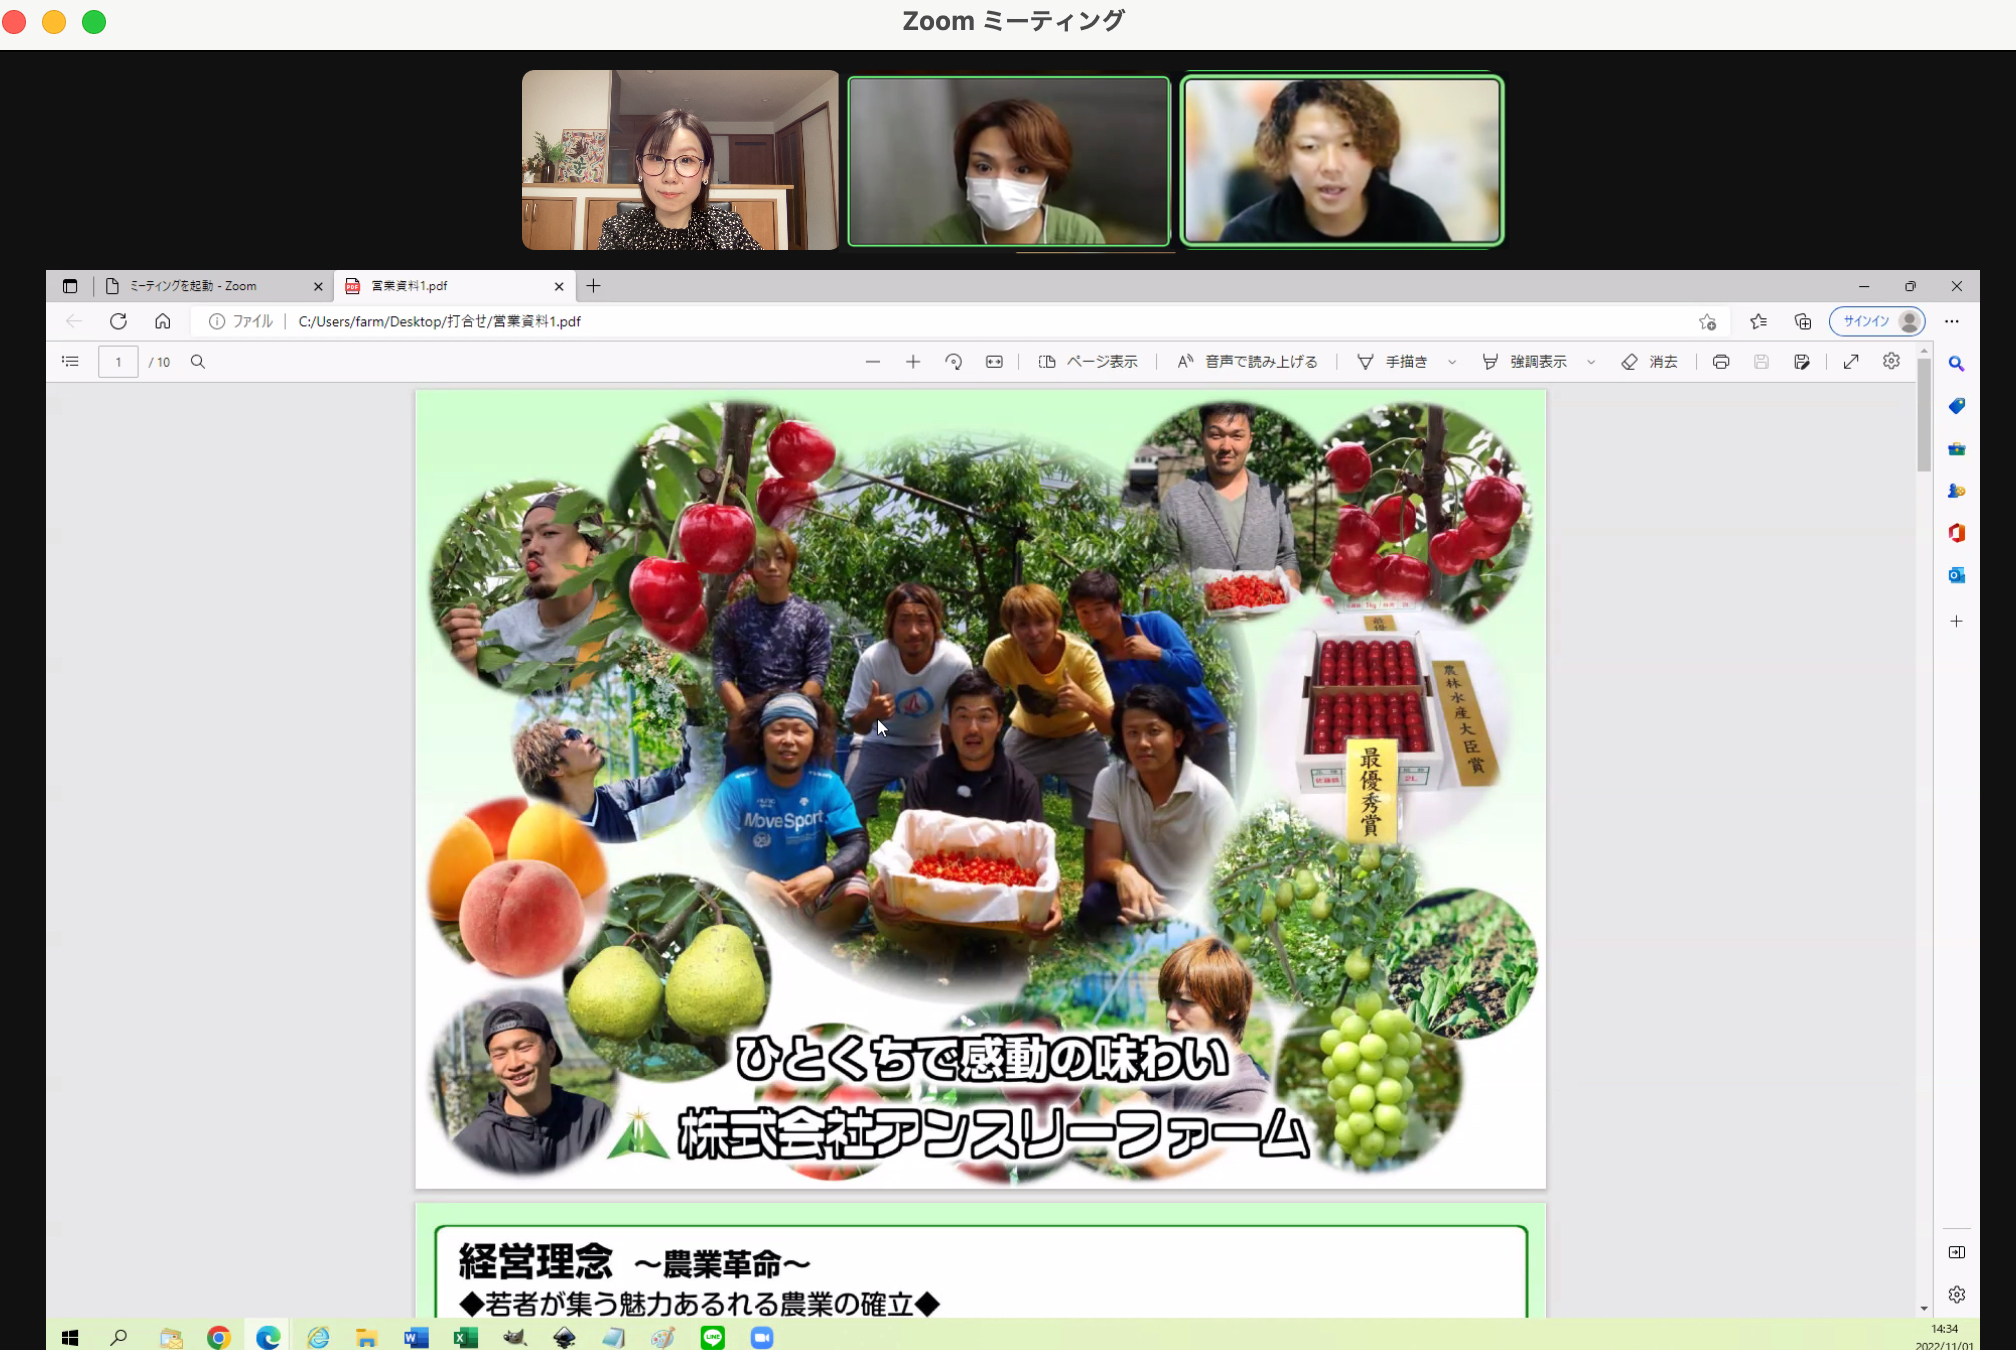This screenshot has width=2016, height=1350.
Task: Open File Explorer from the taskbar
Action: tap(366, 1337)
